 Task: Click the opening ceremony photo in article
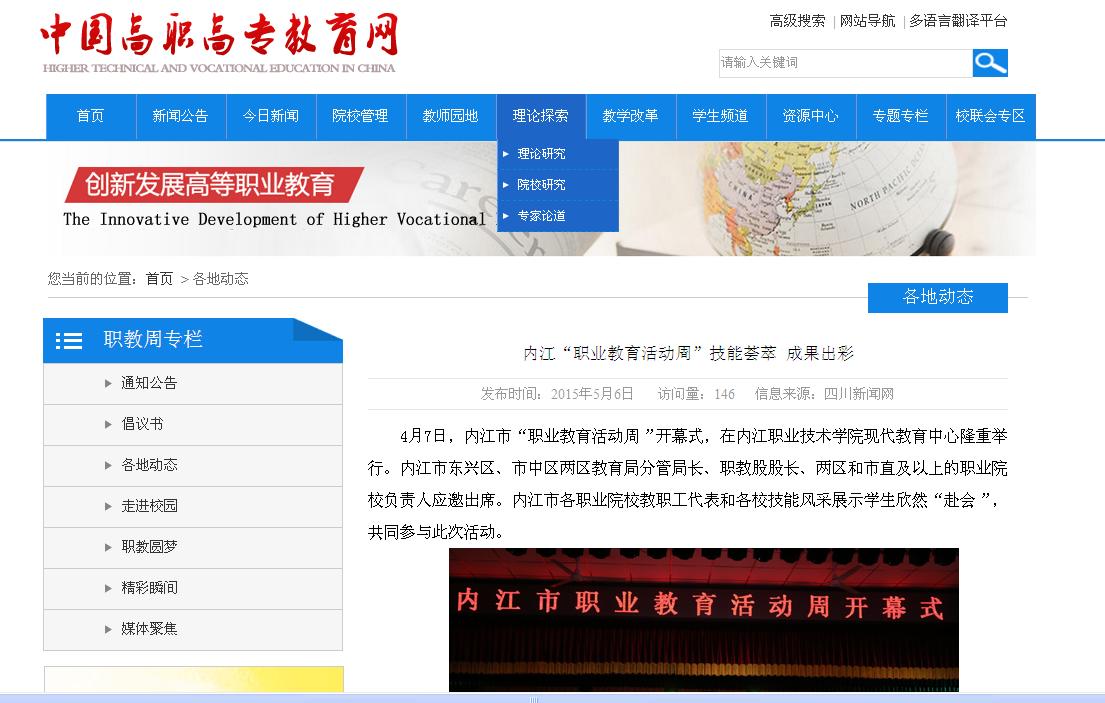(703, 620)
